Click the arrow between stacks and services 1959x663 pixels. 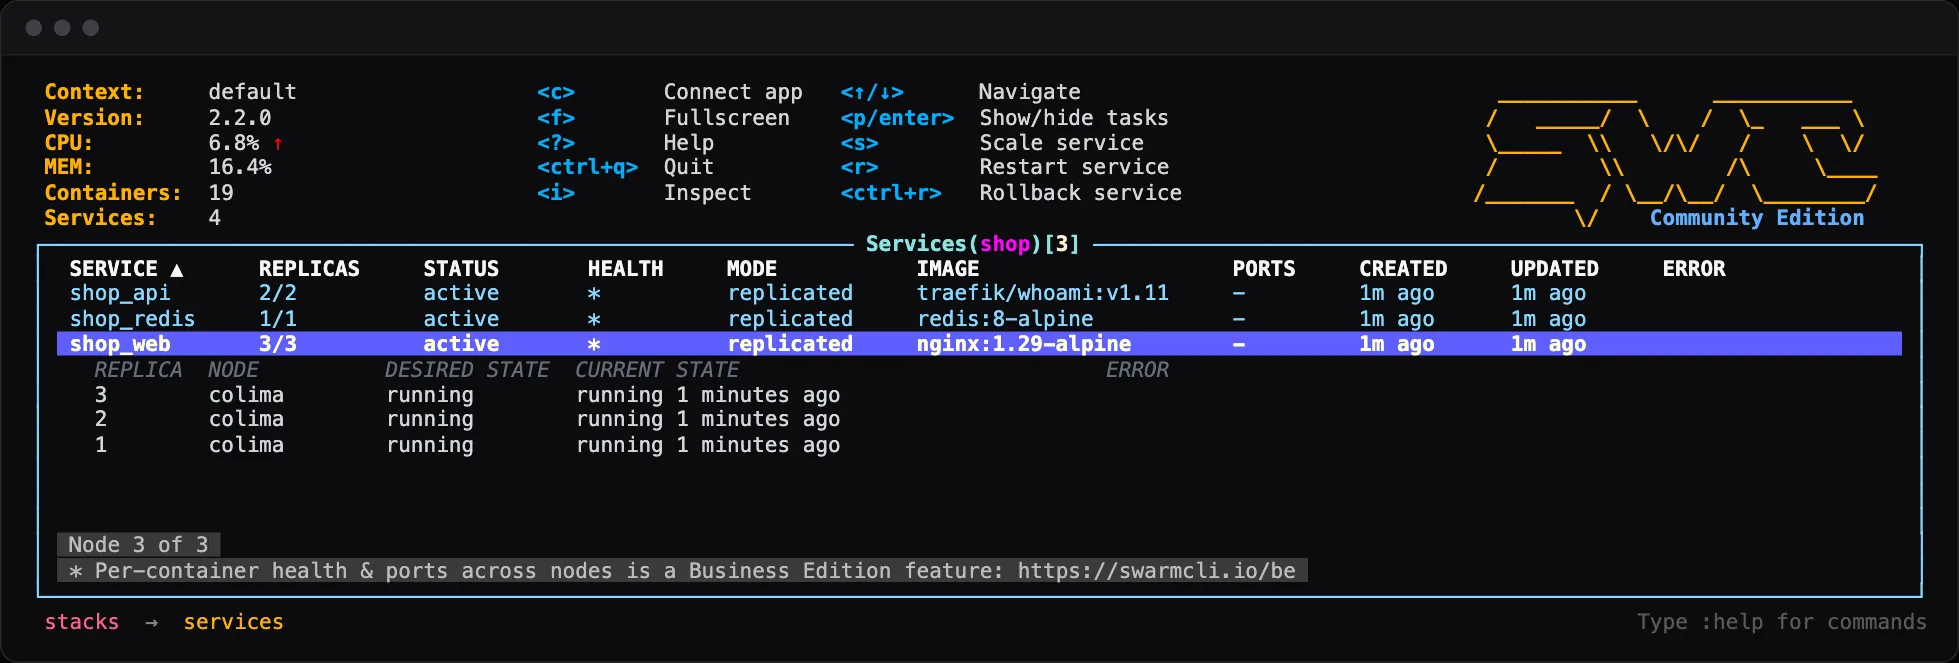click(x=151, y=623)
